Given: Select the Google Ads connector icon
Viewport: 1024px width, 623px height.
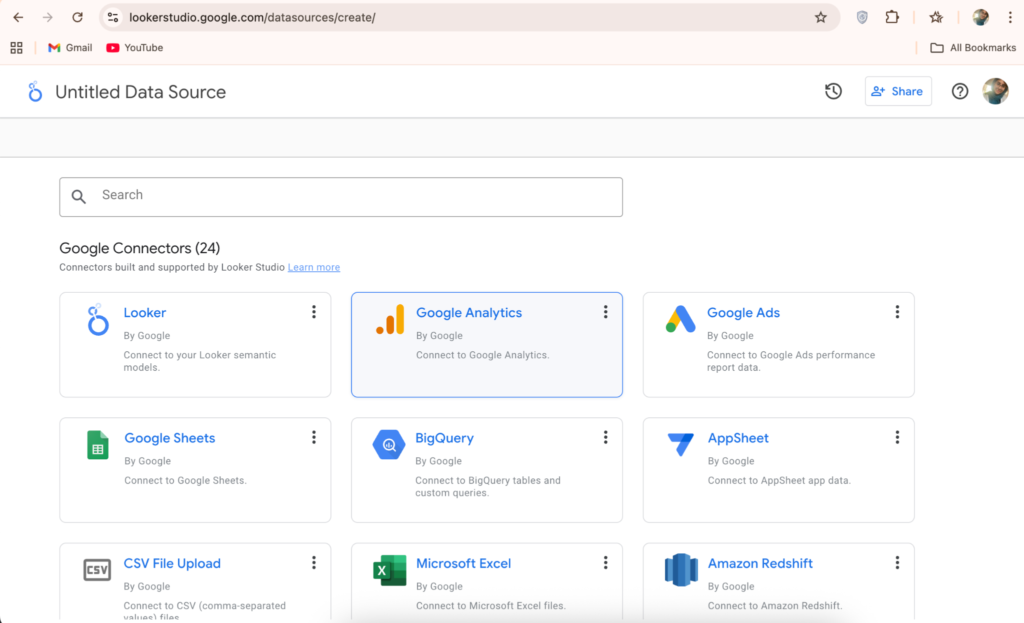Looking at the screenshot, I should 681,320.
